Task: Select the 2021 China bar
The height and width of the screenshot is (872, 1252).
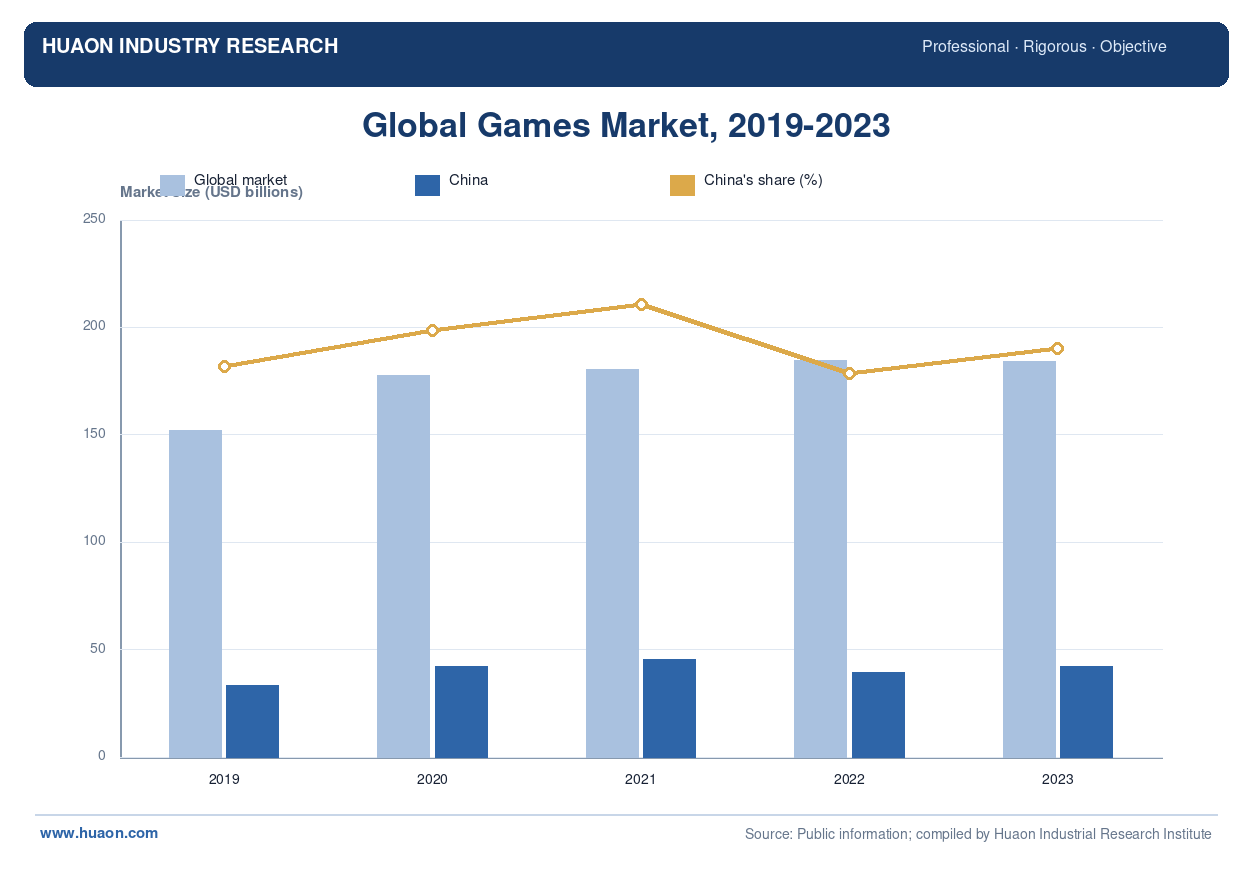Action: click(x=669, y=708)
